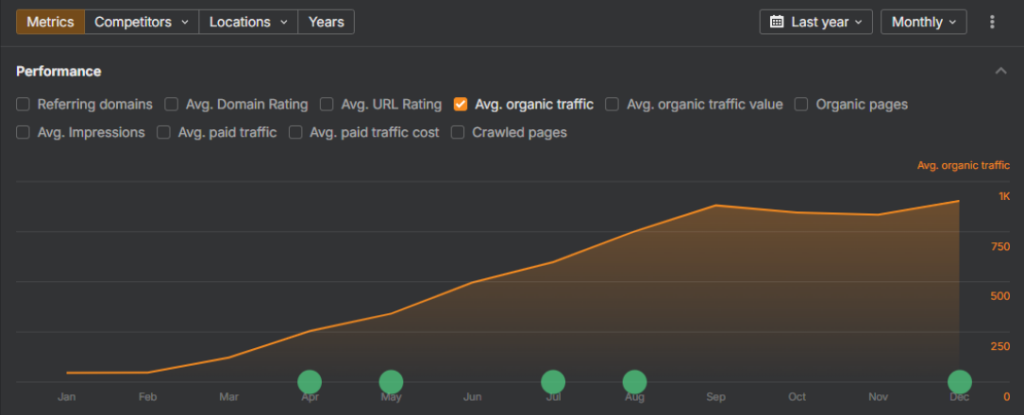Uncheck the Avg. organic traffic checkbox
The width and height of the screenshot is (1024, 415).
point(460,104)
